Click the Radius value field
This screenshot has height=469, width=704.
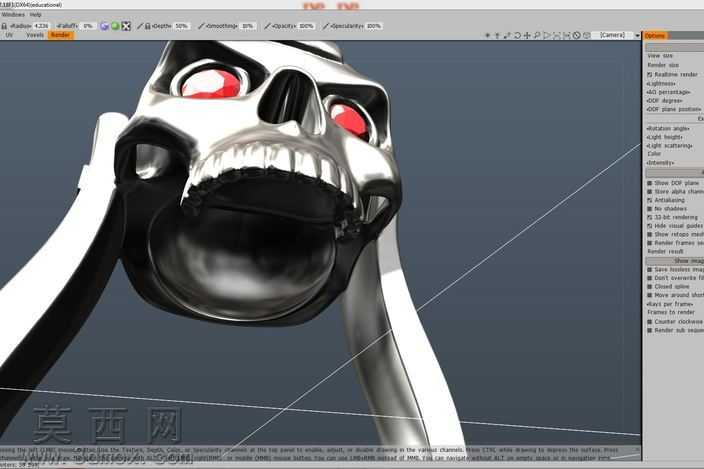[x=41, y=26]
